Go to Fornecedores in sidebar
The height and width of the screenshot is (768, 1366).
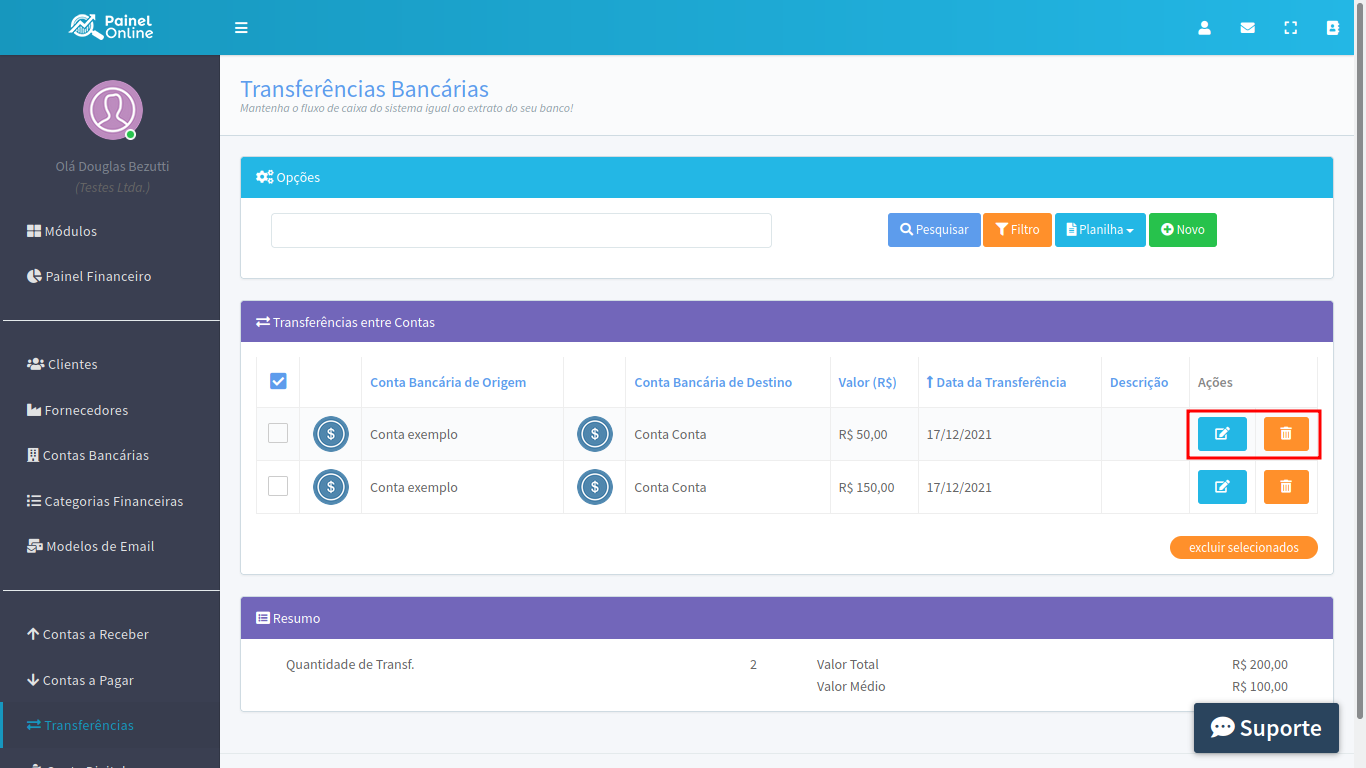77,410
